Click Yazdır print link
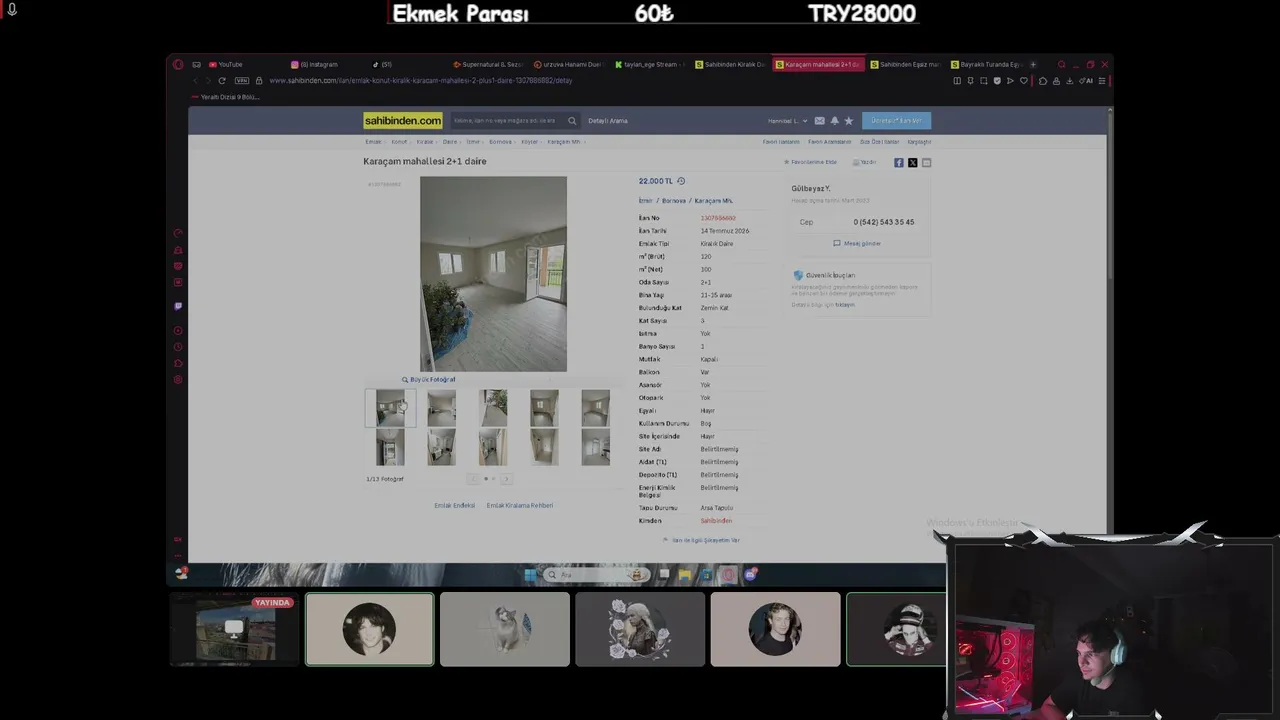Screen dimensions: 1280x720 coord(865,162)
